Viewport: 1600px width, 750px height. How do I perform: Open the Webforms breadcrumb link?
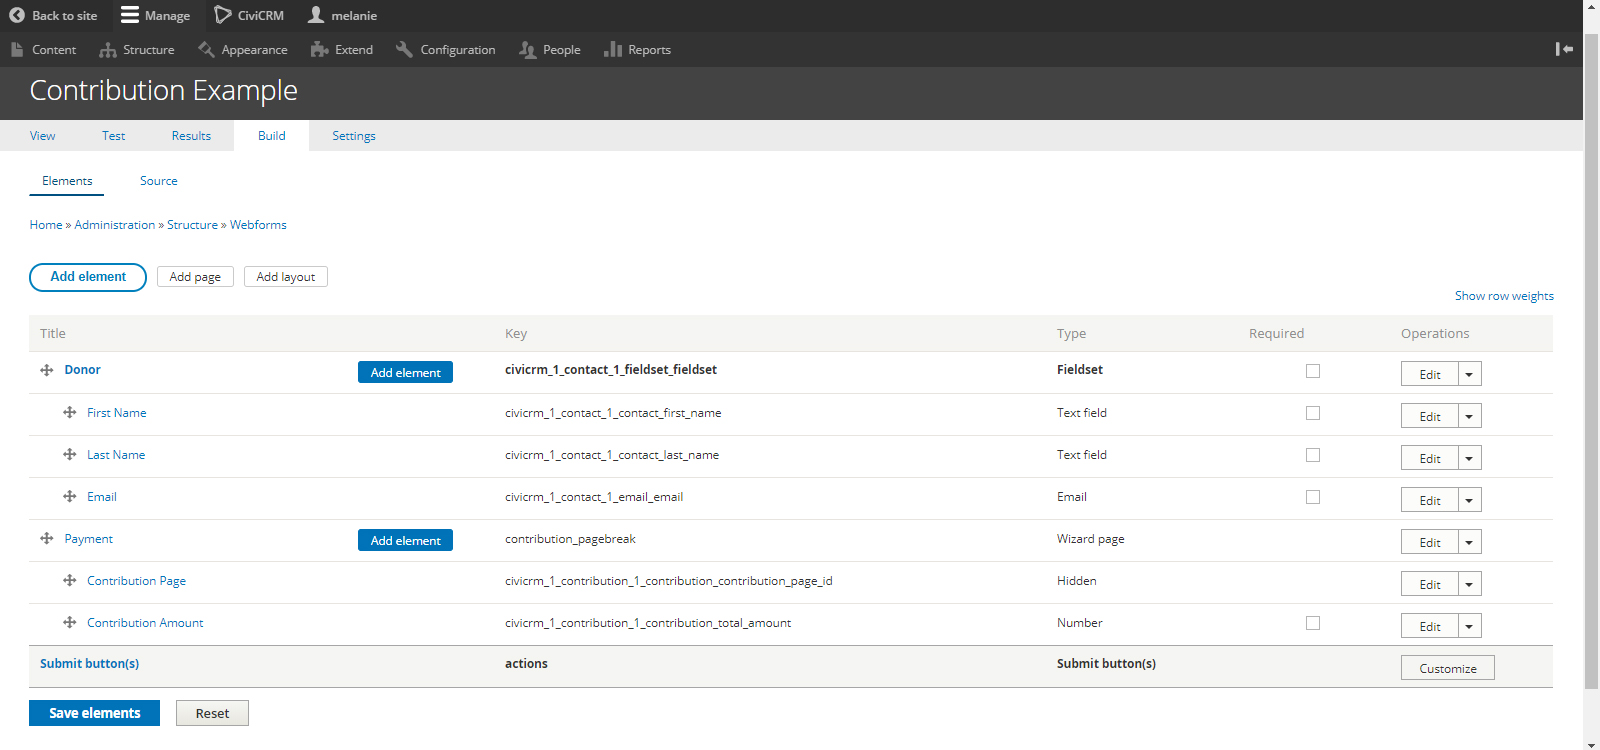pos(258,225)
